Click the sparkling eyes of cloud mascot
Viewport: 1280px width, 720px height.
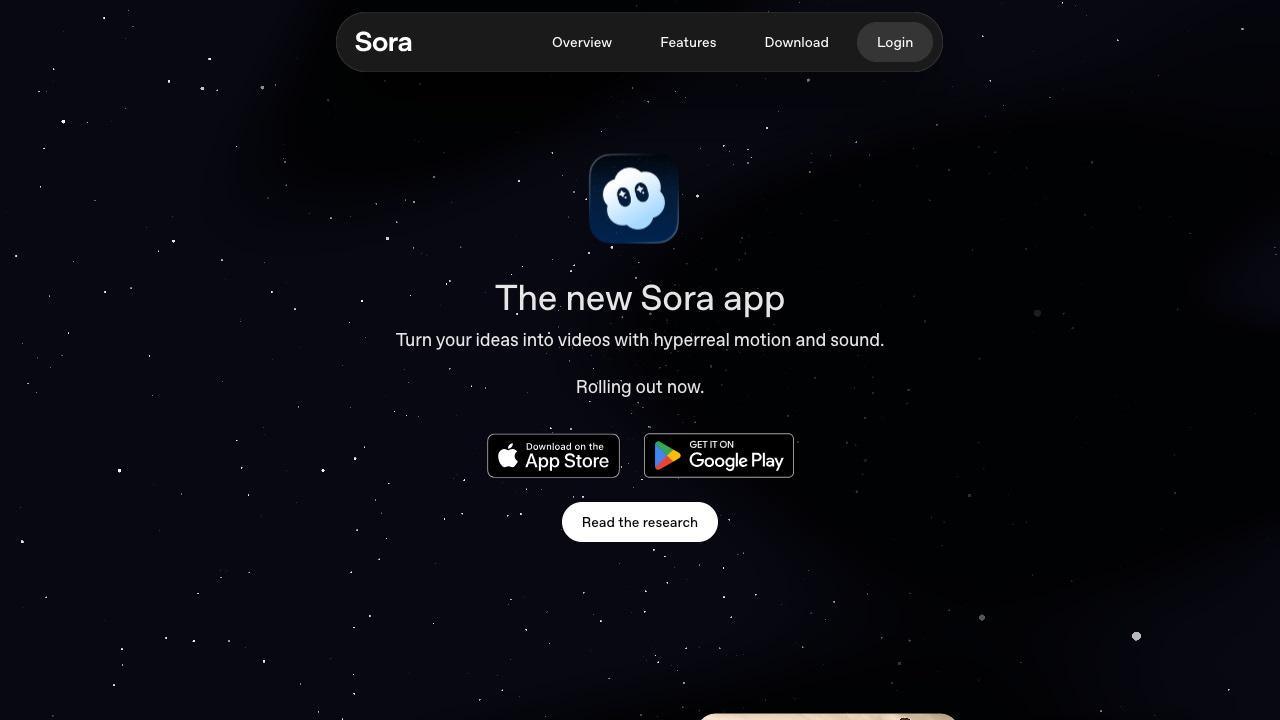tap(632, 194)
